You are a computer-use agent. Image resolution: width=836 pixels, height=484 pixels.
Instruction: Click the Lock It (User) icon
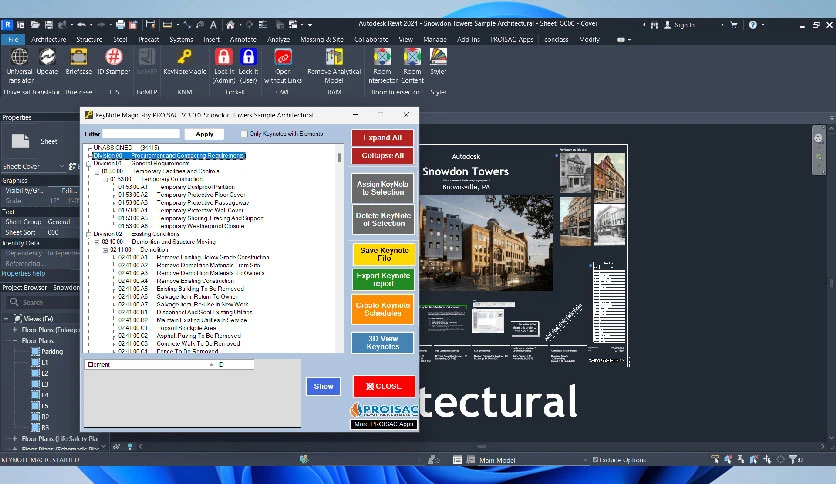(x=248, y=58)
